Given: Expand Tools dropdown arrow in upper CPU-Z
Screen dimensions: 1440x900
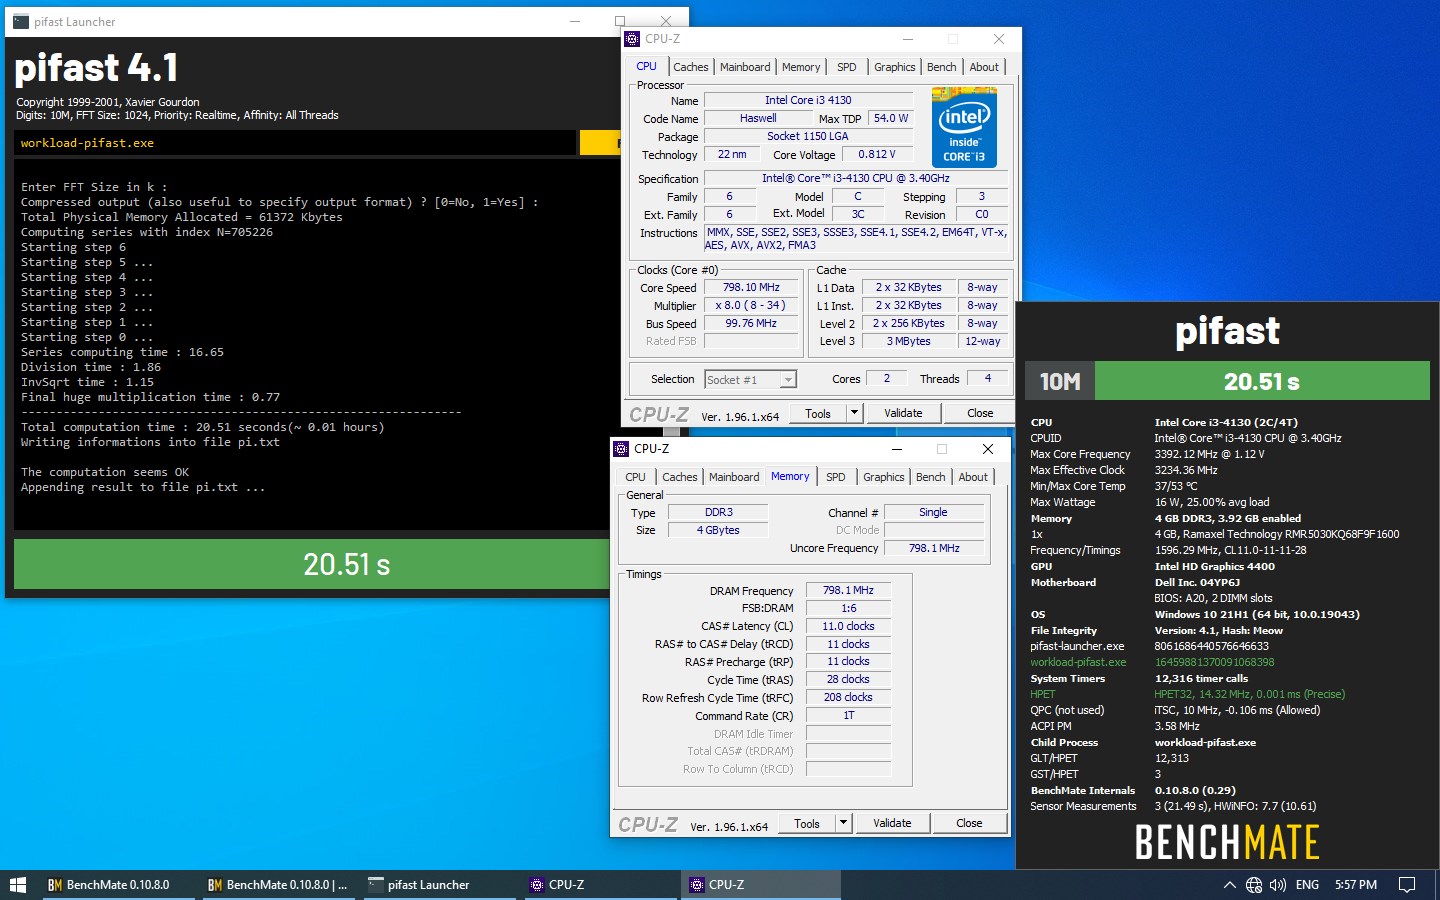Looking at the screenshot, I should [854, 413].
